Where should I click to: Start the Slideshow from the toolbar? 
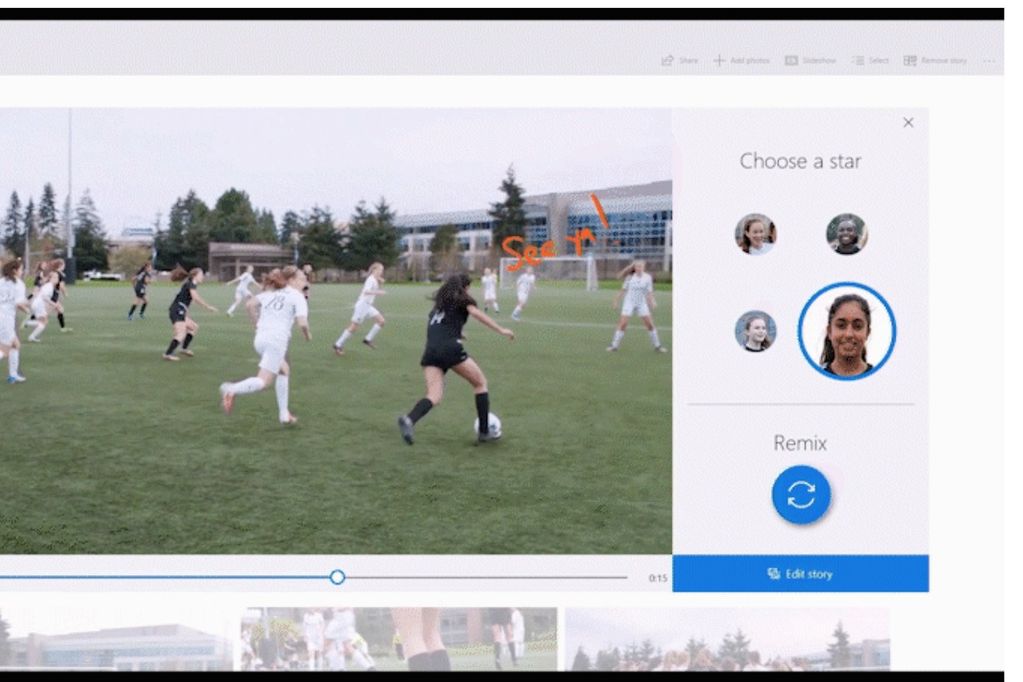tap(791, 61)
